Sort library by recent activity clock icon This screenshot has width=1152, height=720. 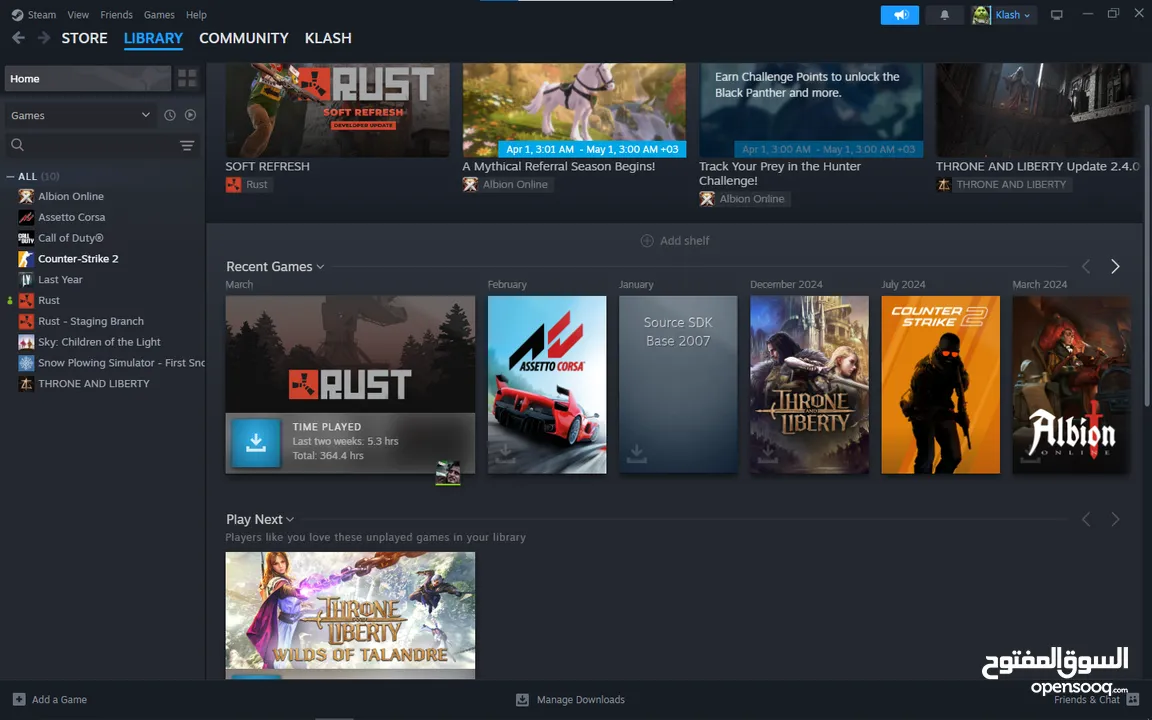point(170,115)
